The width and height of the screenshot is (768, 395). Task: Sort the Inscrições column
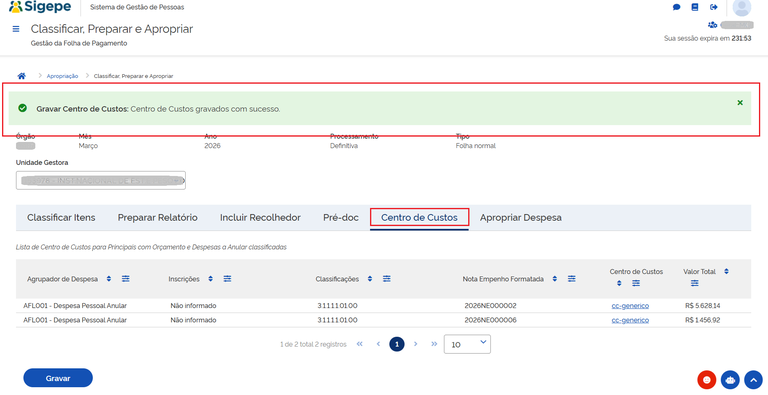pyautogui.click(x=211, y=279)
